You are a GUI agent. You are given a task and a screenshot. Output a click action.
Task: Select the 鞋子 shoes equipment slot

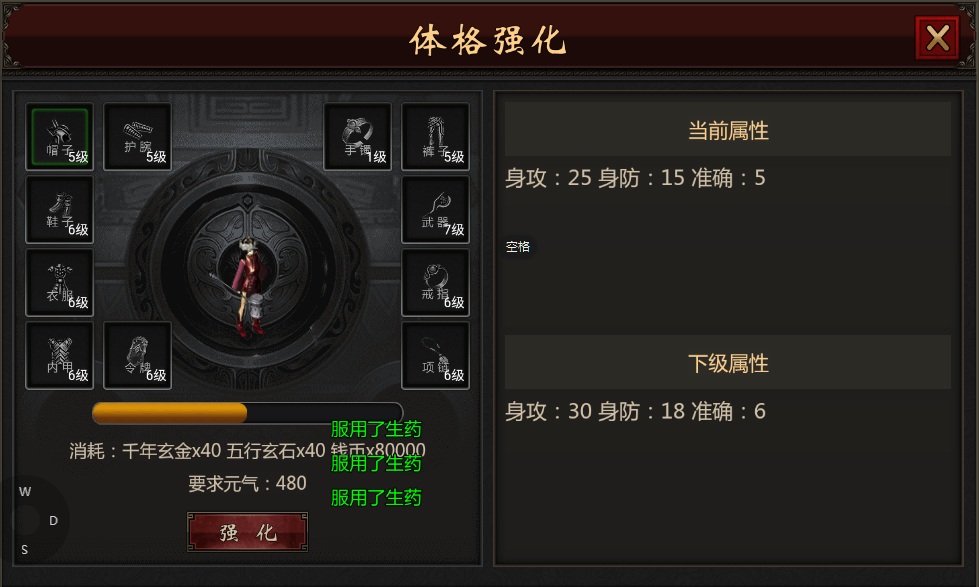pos(59,210)
